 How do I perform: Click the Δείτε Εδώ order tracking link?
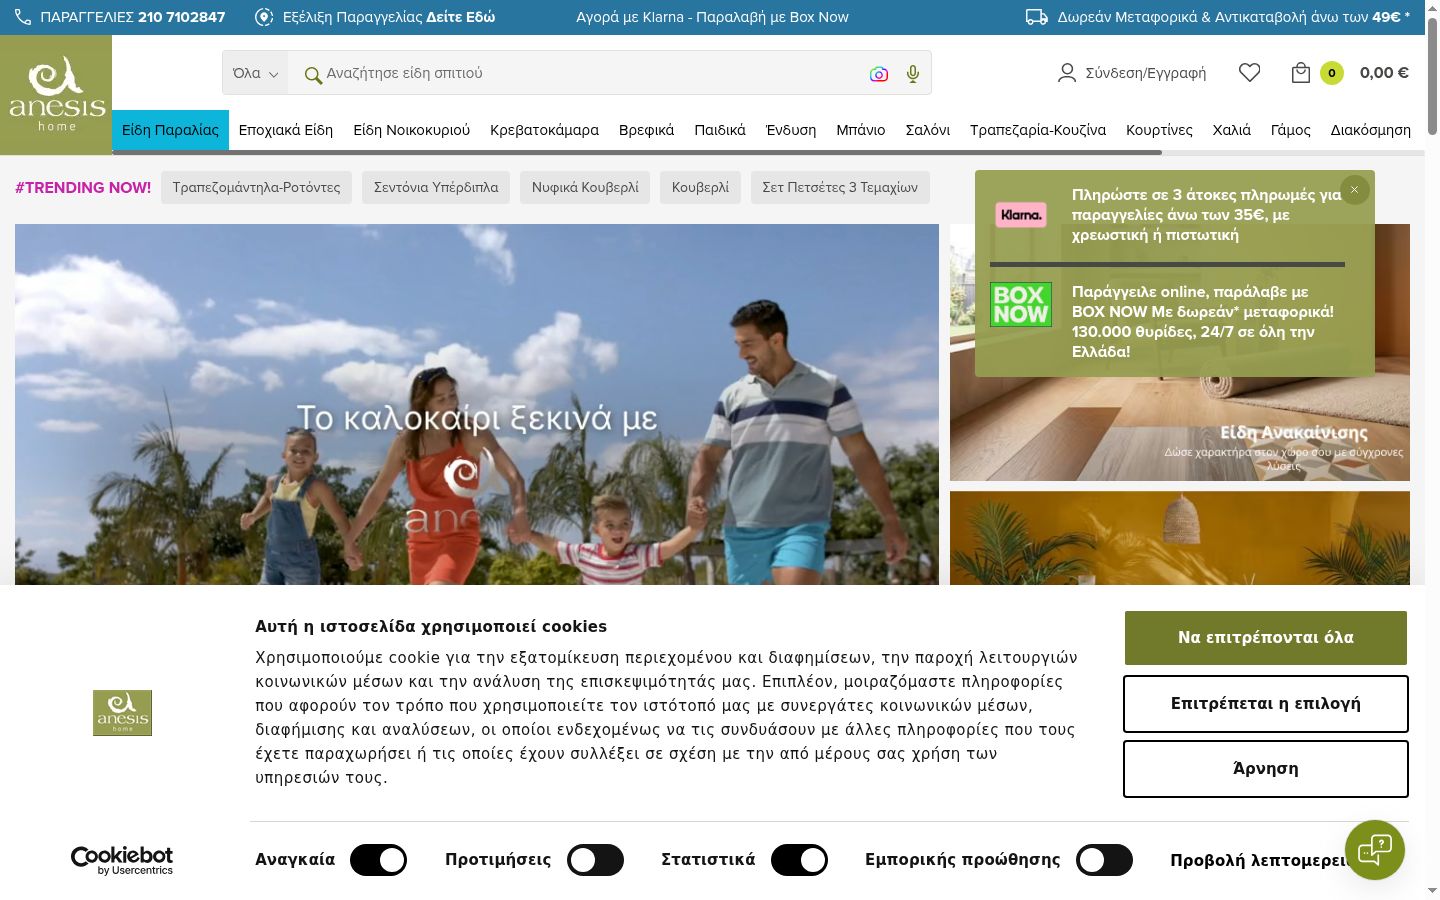pos(460,17)
